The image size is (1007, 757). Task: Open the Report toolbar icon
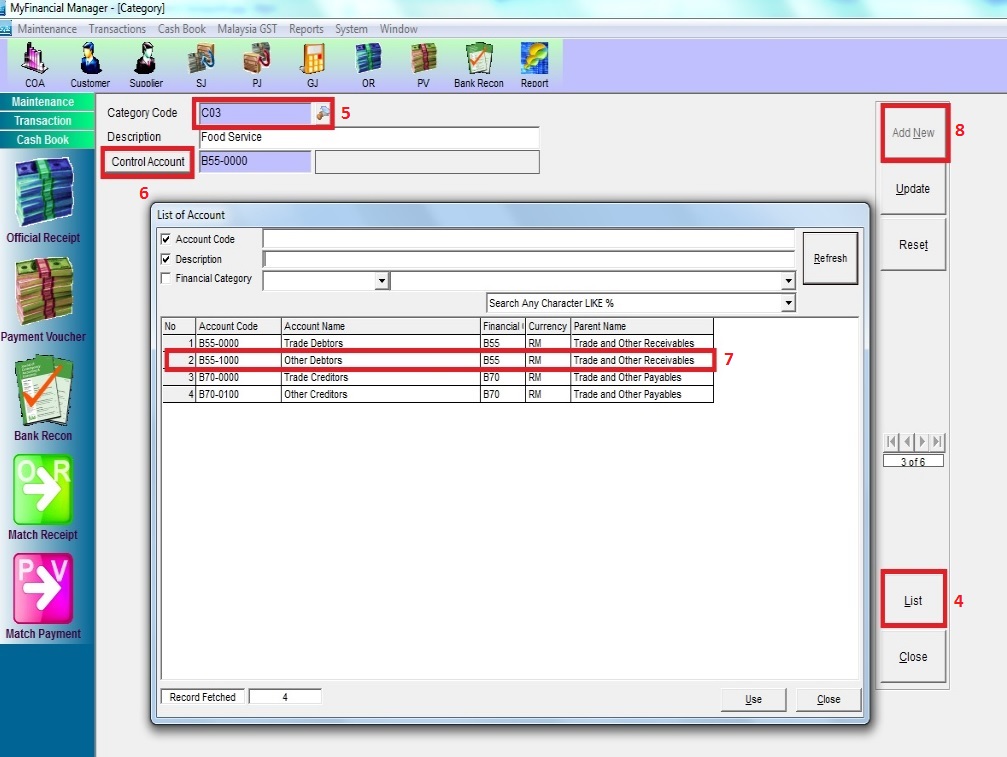point(534,62)
